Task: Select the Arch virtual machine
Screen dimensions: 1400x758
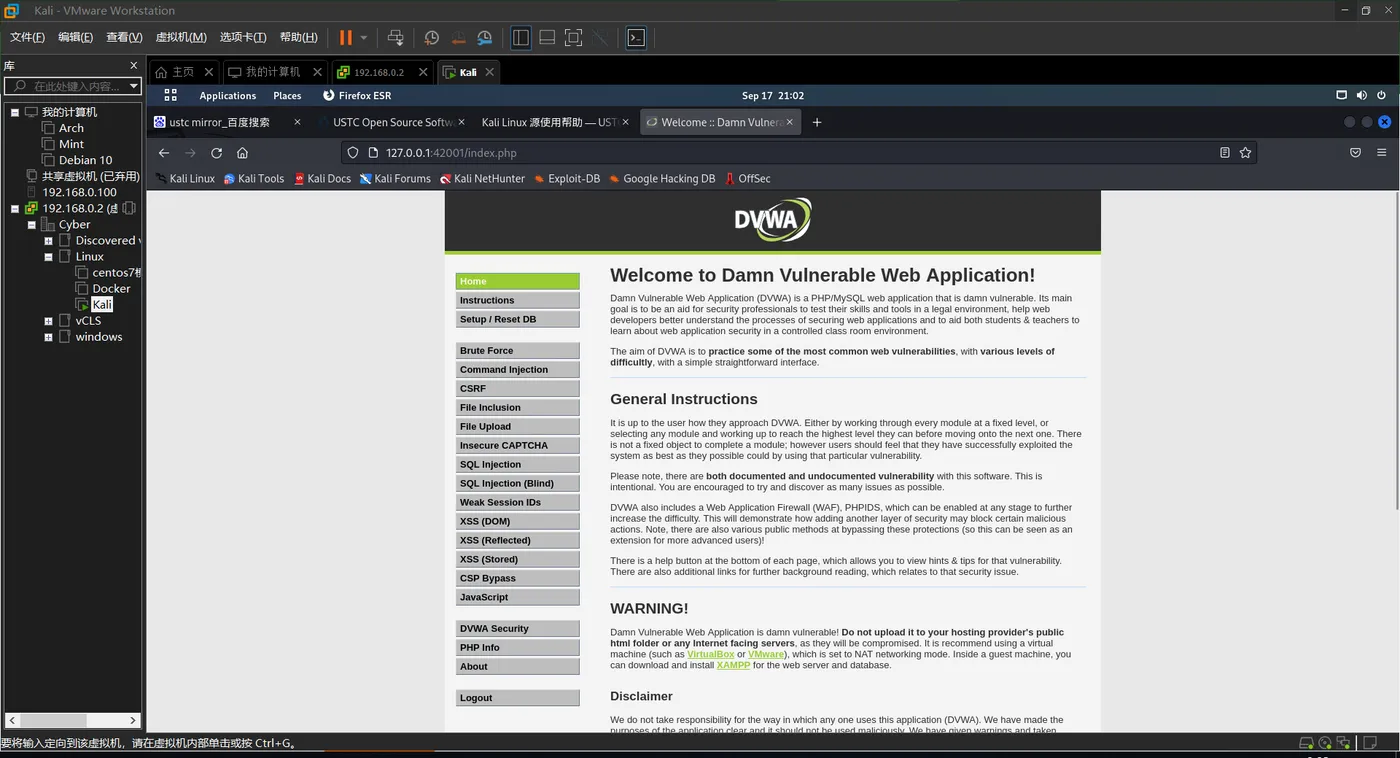Action: 71,128
